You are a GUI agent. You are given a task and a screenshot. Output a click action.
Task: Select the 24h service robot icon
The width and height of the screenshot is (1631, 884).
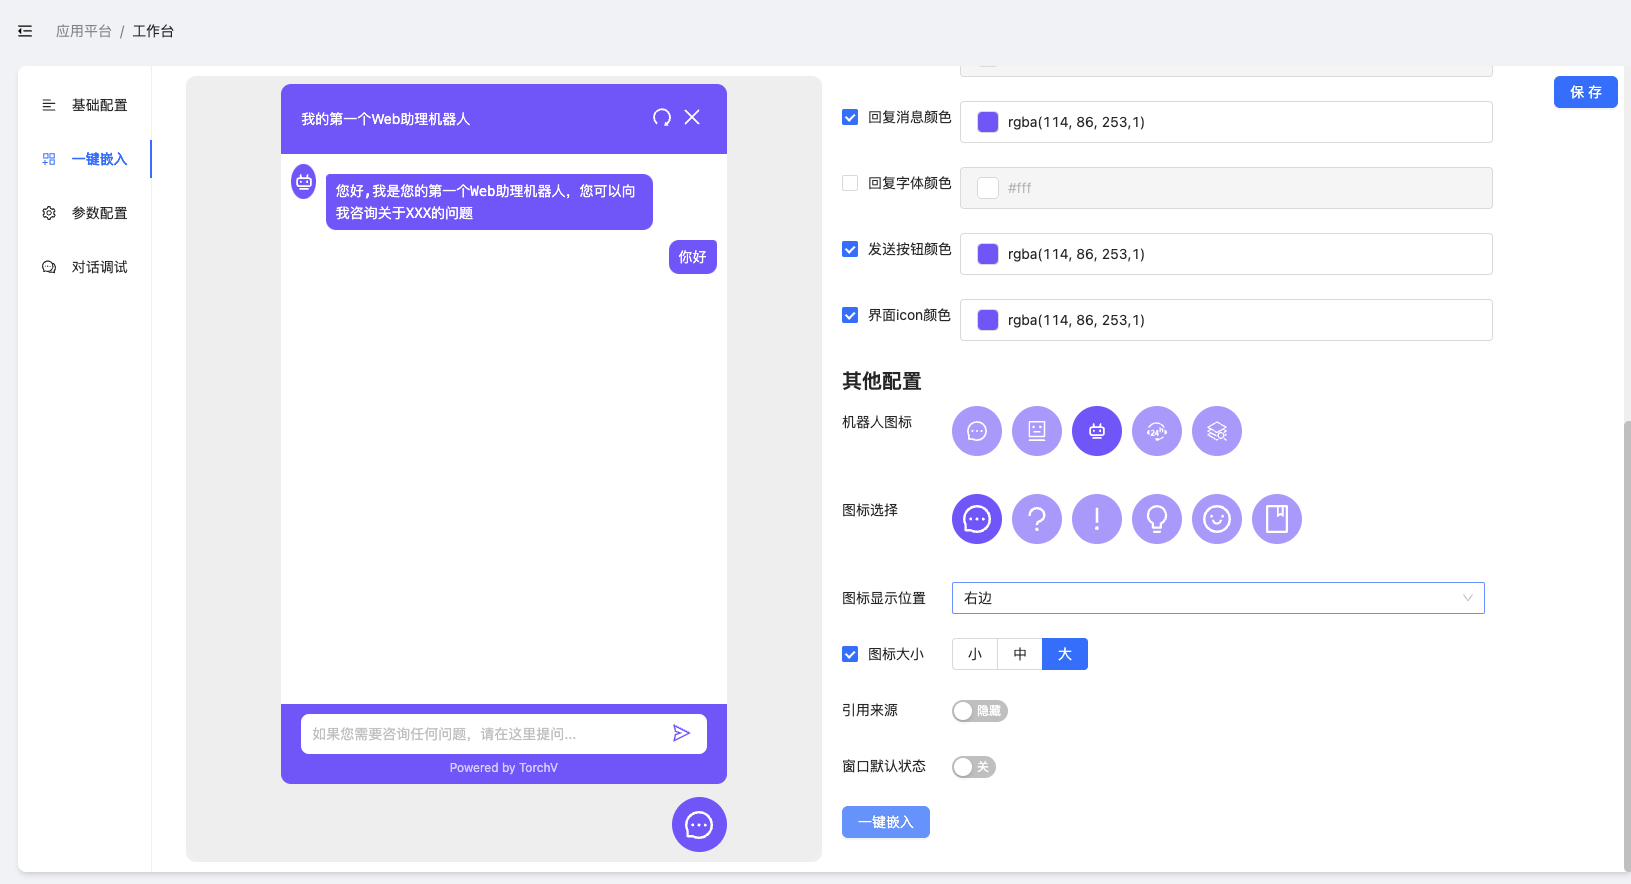(x=1157, y=431)
